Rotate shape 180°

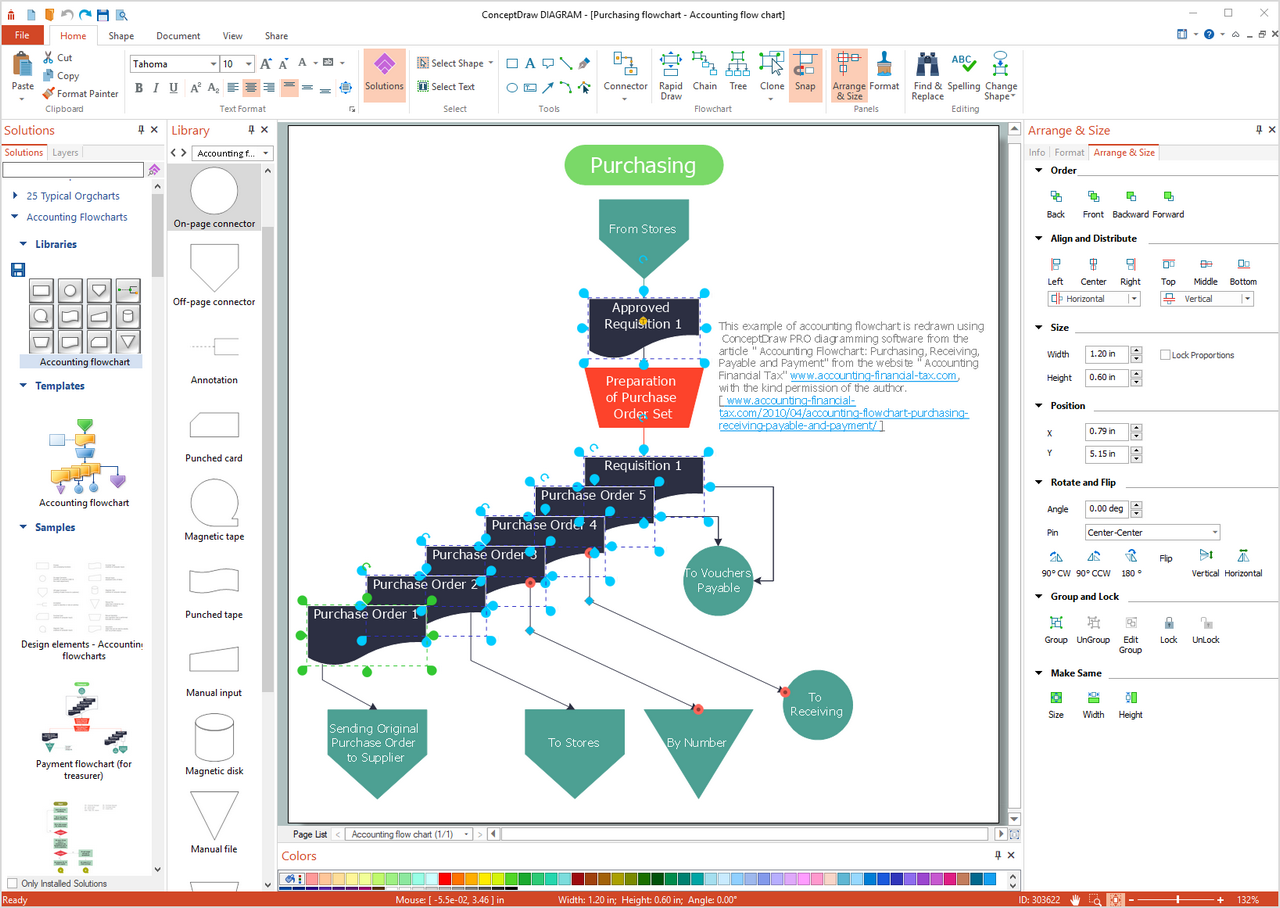pyautogui.click(x=1130, y=563)
